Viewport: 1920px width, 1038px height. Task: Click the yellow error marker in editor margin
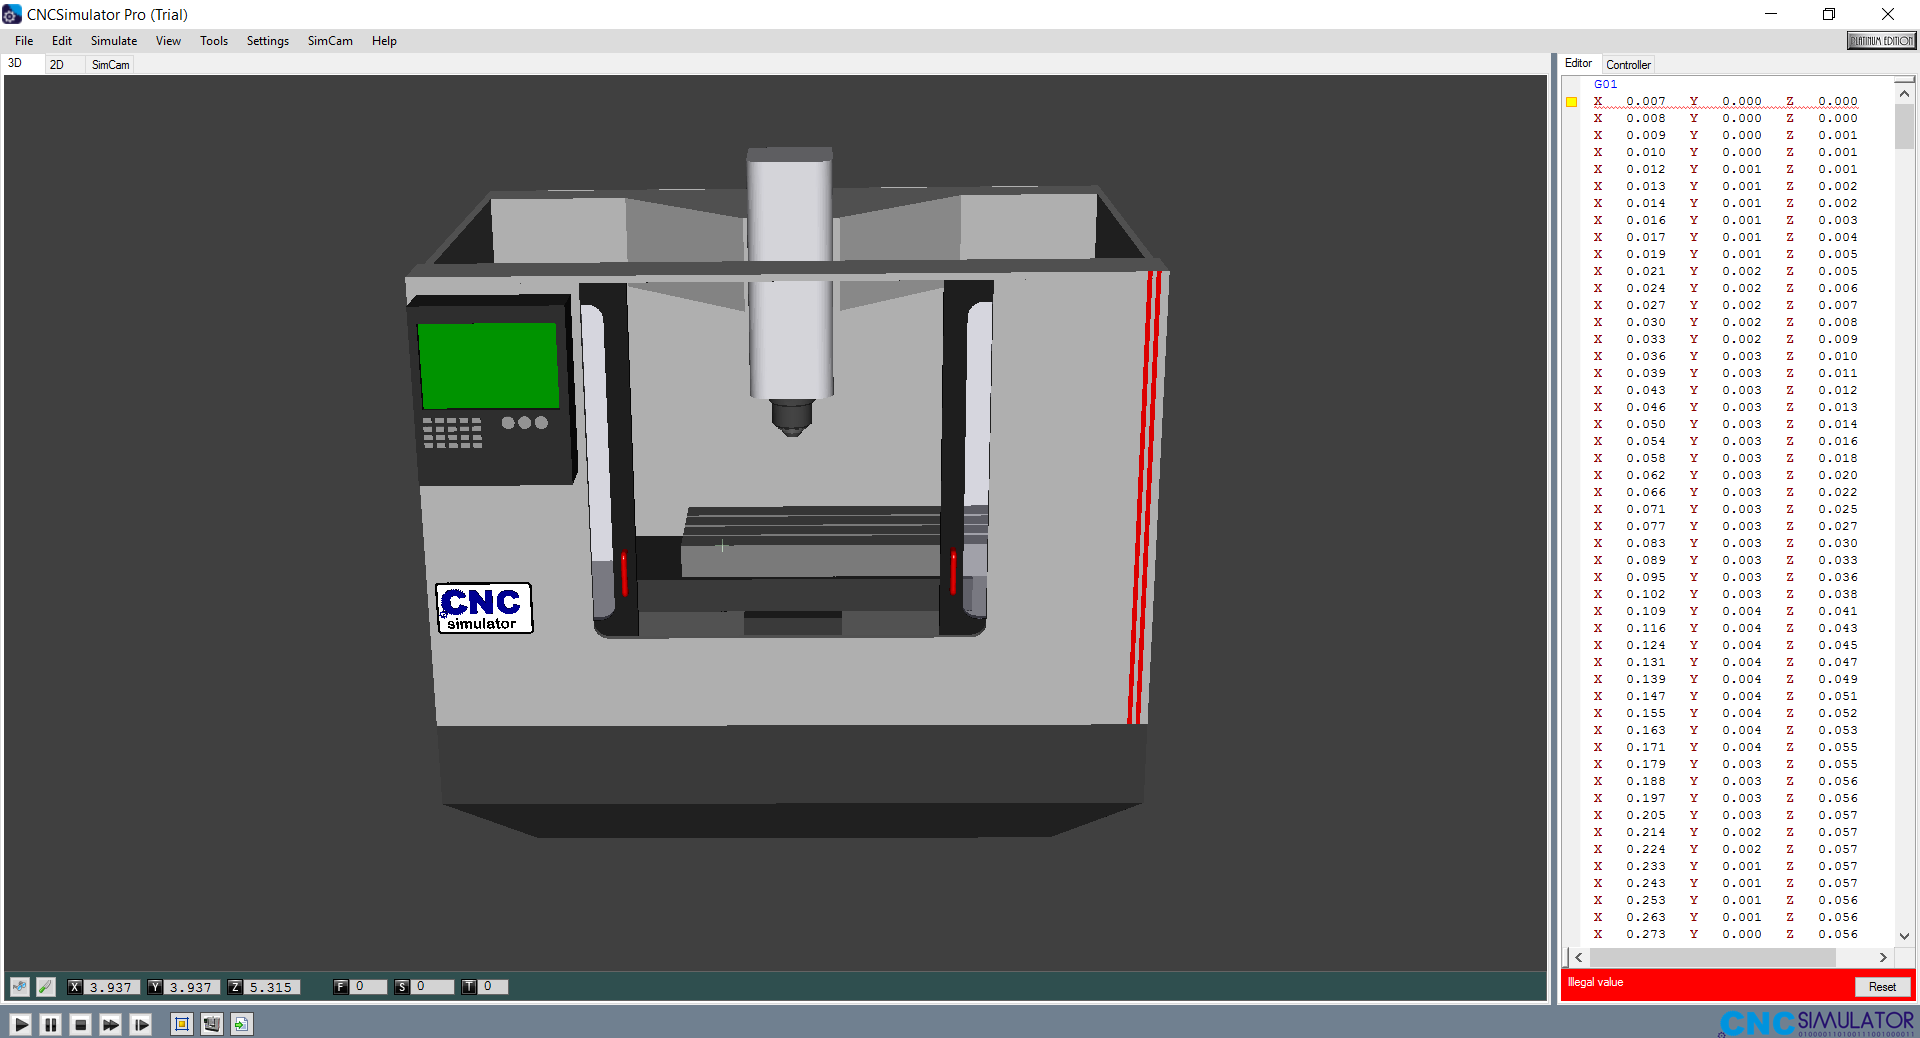click(x=1572, y=102)
